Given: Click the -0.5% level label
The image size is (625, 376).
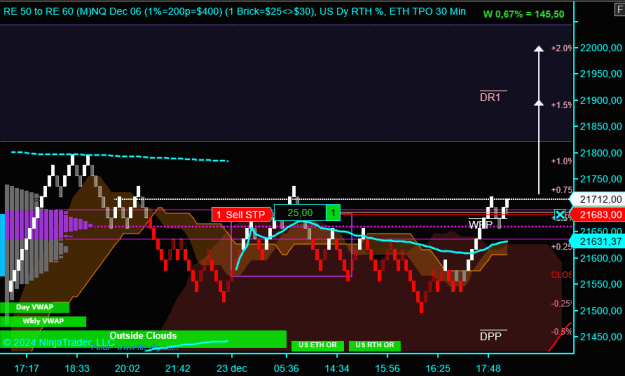Looking at the screenshot, I should click(562, 332).
